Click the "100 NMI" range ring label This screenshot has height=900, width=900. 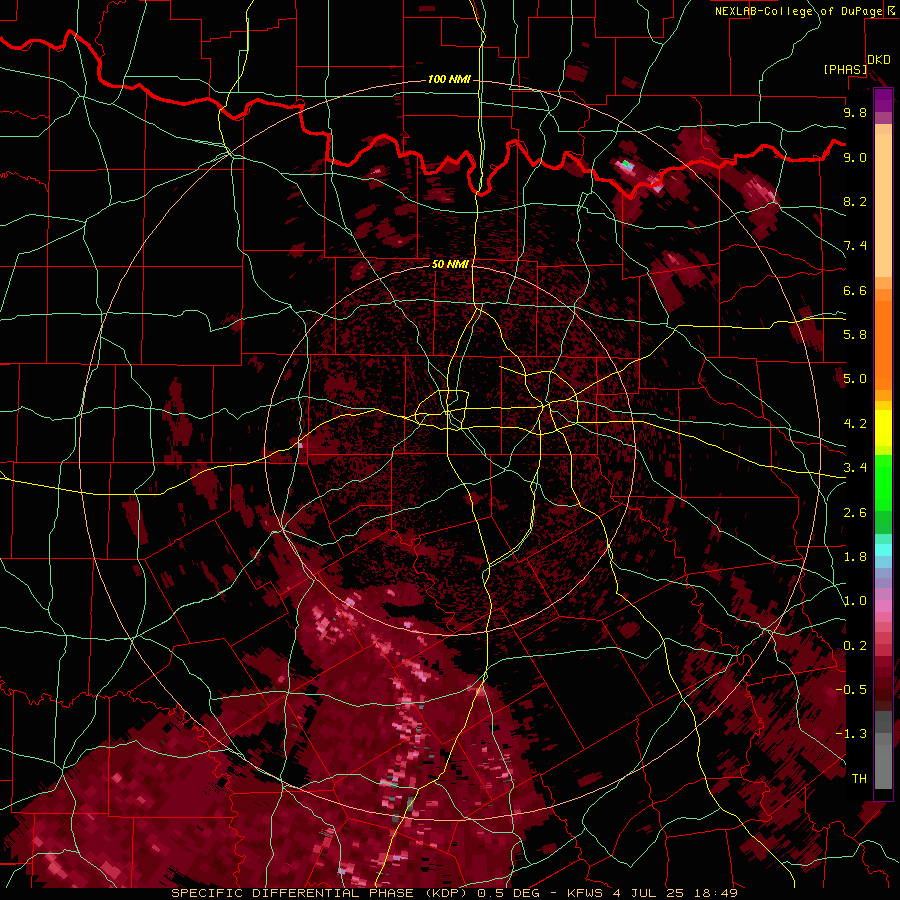click(x=449, y=79)
